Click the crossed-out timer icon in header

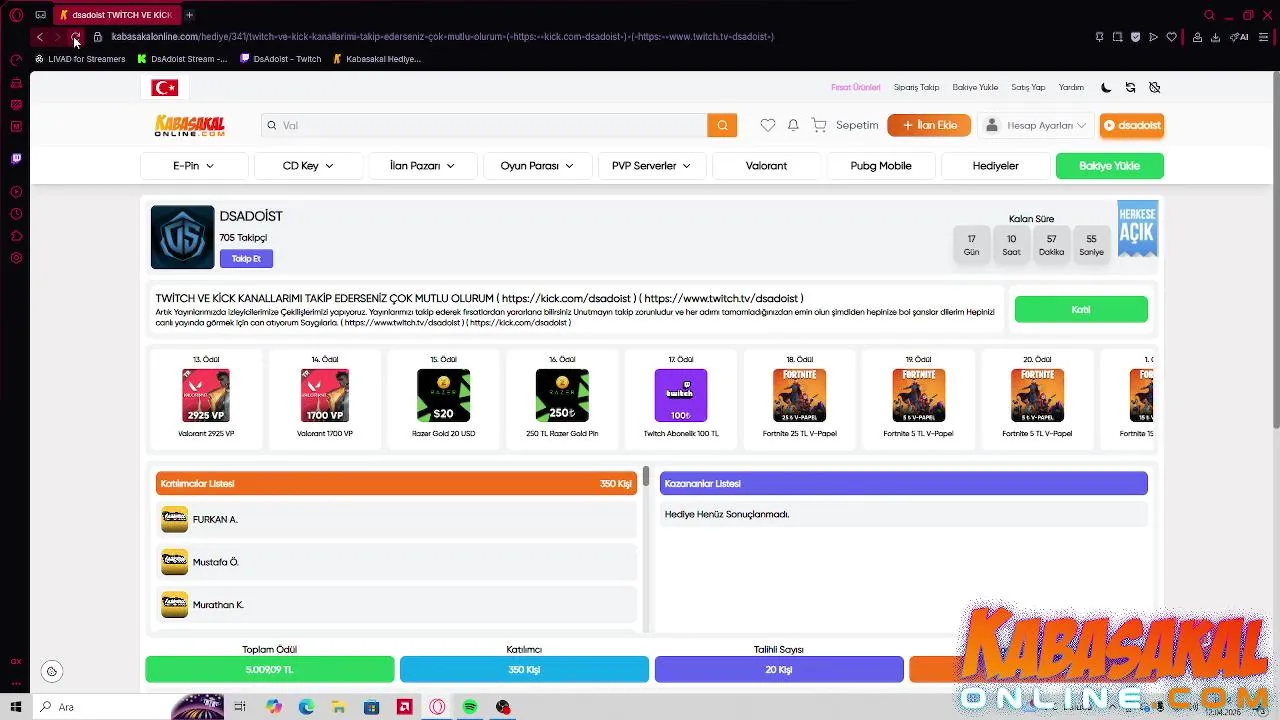pyautogui.click(x=1154, y=87)
